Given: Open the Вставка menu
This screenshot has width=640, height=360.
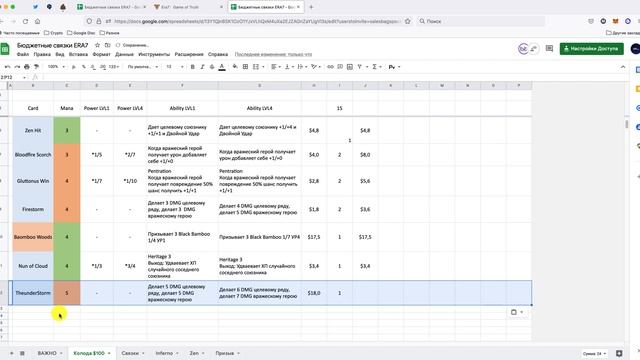Looking at the screenshot, I should coord(78,54).
